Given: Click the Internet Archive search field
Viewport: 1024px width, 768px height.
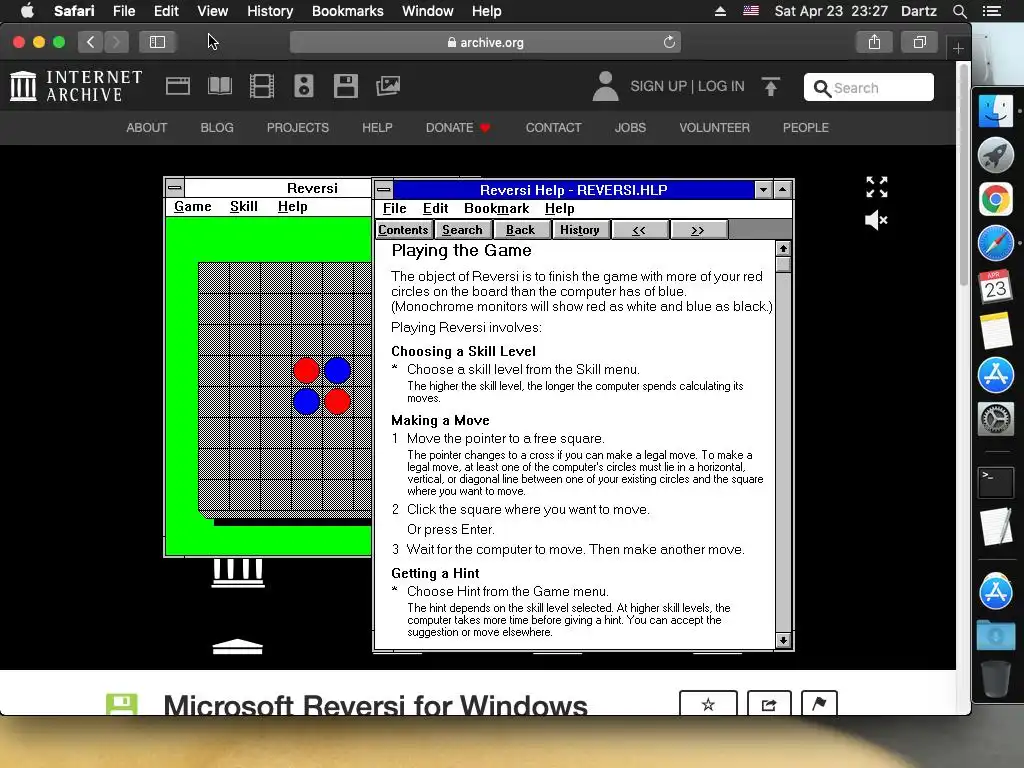Looking at the screenshot, I should tap(869, 88).
